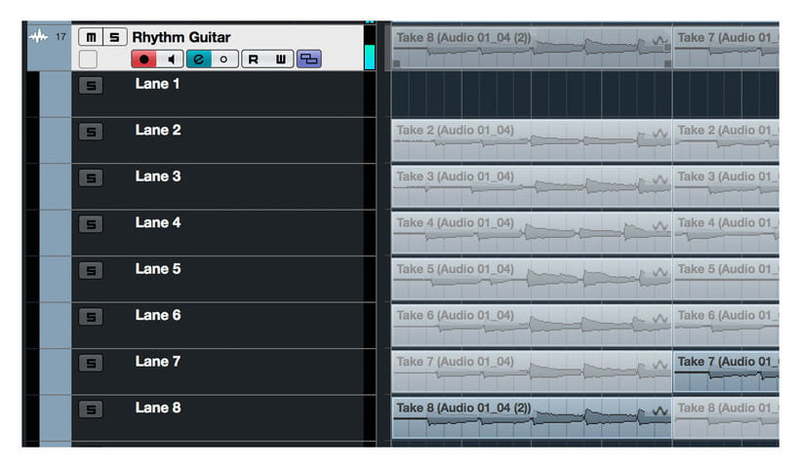
Task: Select Lane 6 label
Action: point(158,315)
